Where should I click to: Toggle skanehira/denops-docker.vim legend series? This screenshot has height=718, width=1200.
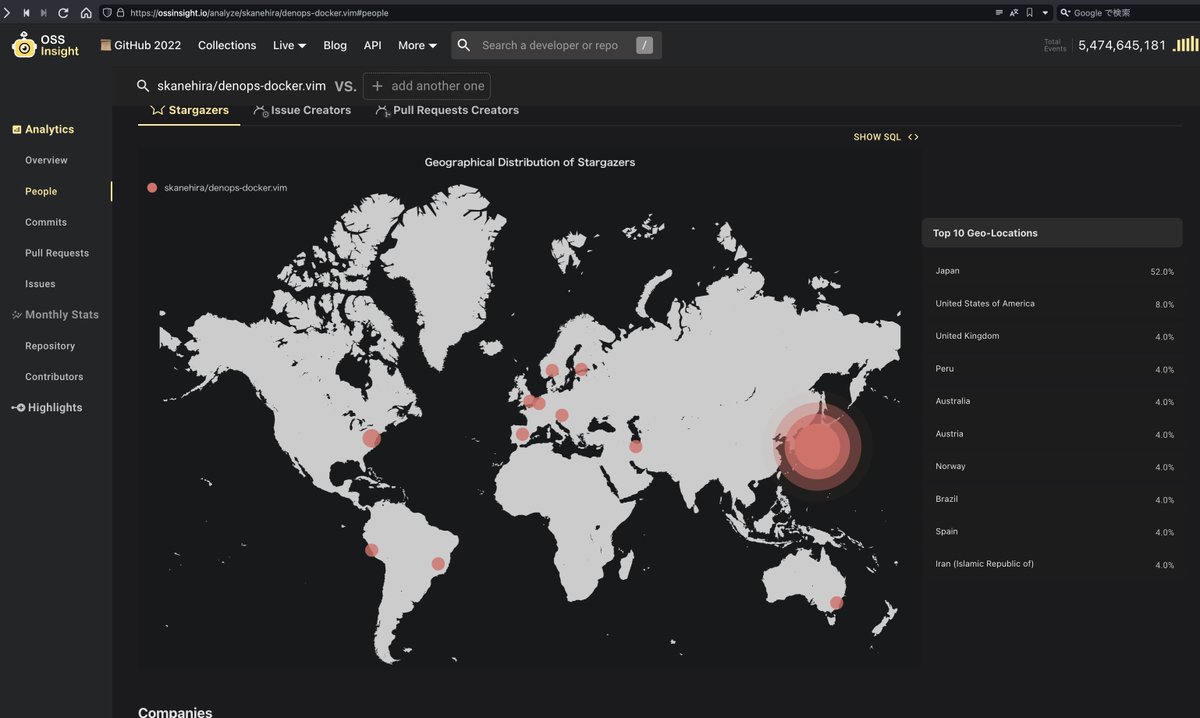click(x=217, y=188)
